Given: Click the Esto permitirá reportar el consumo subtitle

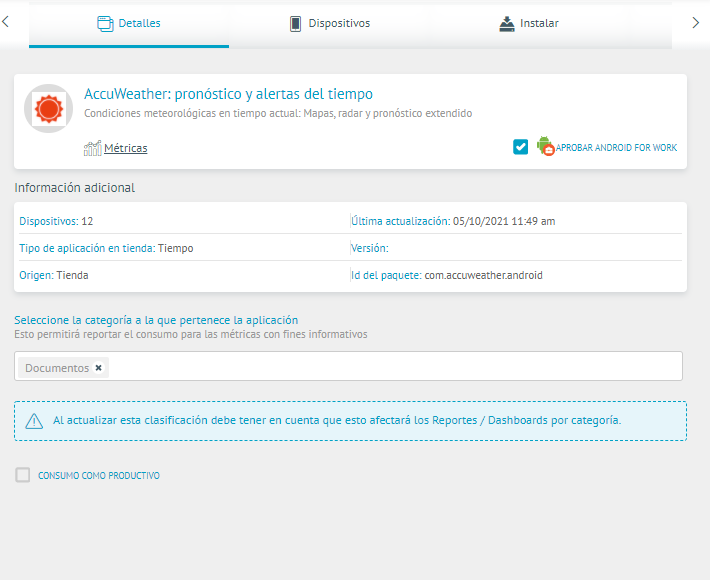Looking at the screenshot, I should coord(191,335).
